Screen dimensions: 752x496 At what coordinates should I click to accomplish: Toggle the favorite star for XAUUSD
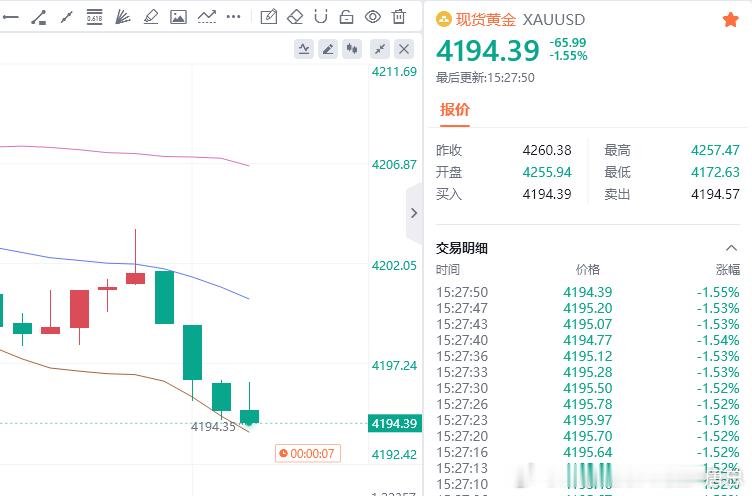click(730, 20)
